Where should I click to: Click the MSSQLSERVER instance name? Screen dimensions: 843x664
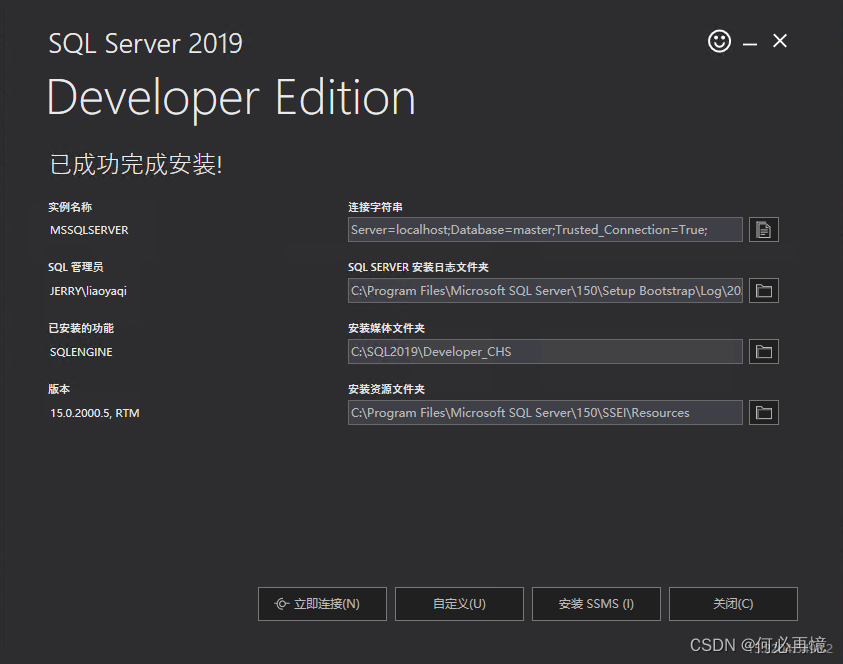click(x=89, y=230)
